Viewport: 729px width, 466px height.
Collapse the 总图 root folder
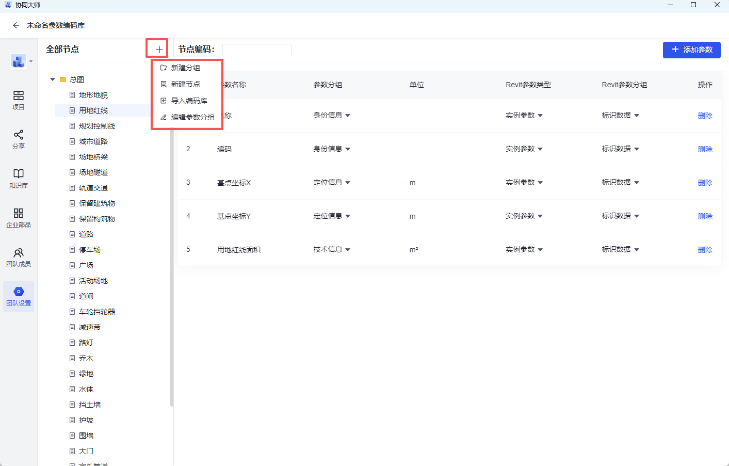tap(52, 79)
